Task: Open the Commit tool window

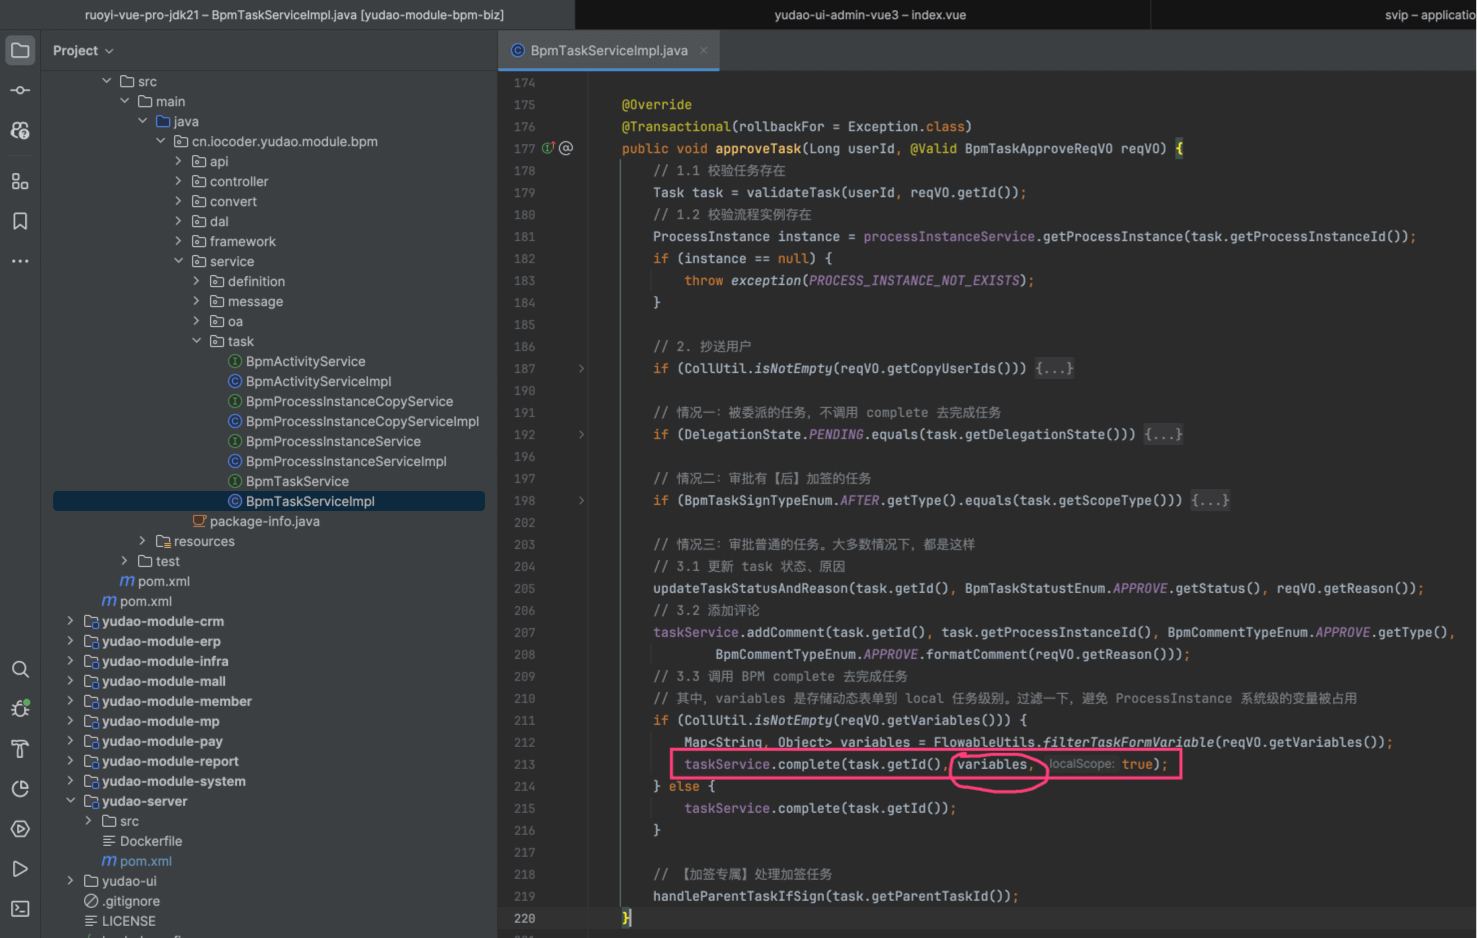Action: pos(20,90)
